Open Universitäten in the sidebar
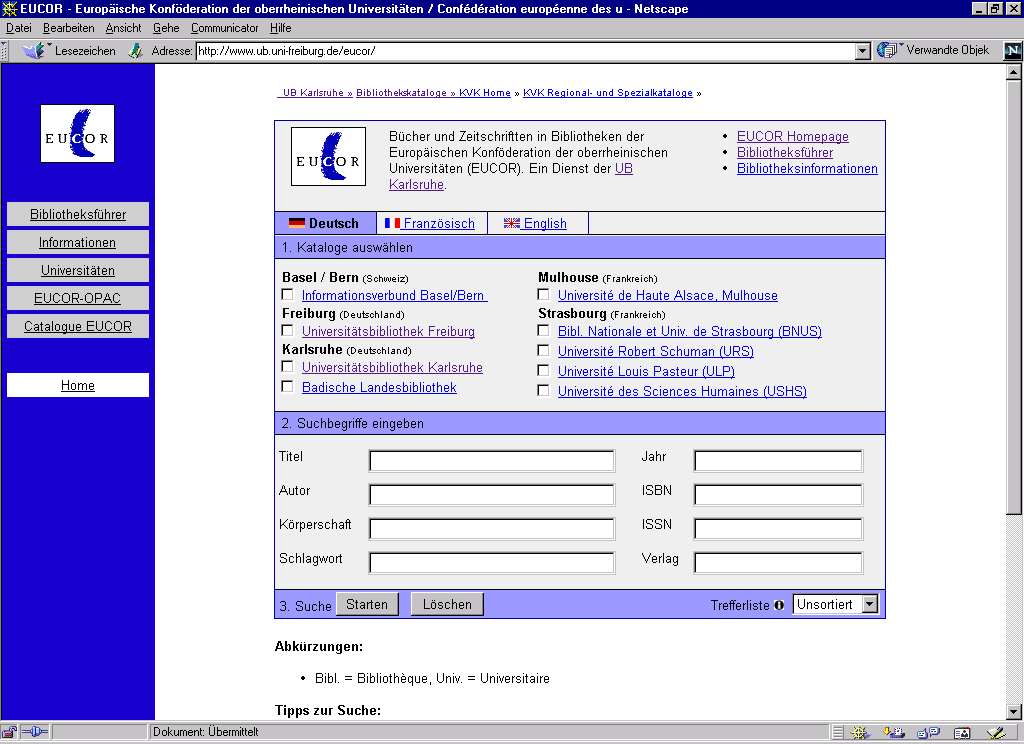1024x744 pixels. pos(78,270)
